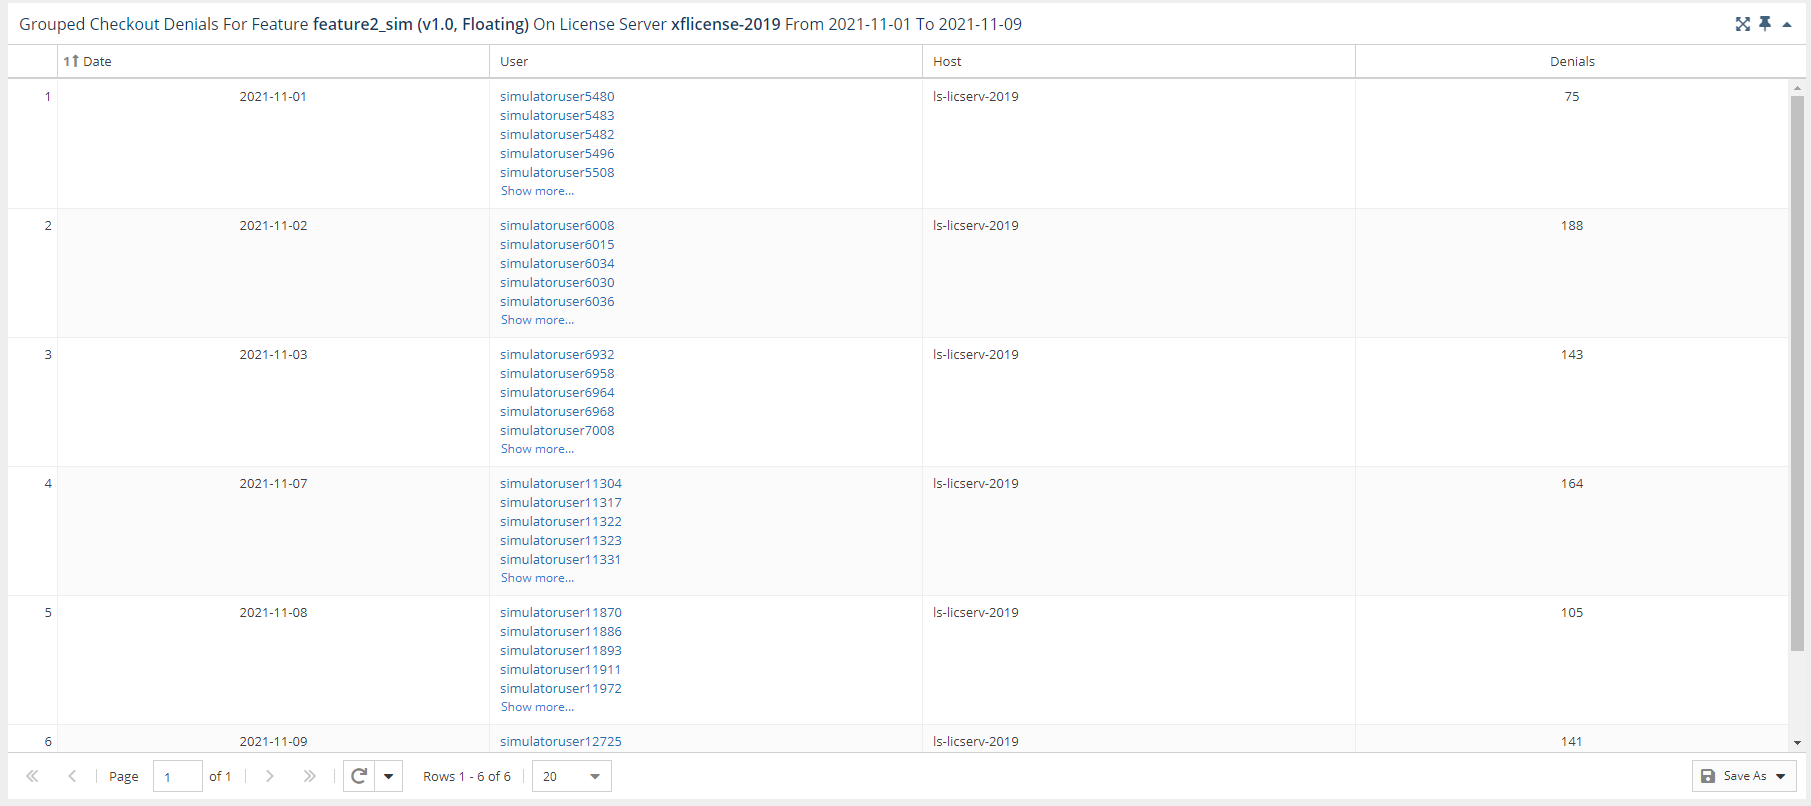Open user simulatoruser6964
The image size is (1811, 806).
[557, 393]
